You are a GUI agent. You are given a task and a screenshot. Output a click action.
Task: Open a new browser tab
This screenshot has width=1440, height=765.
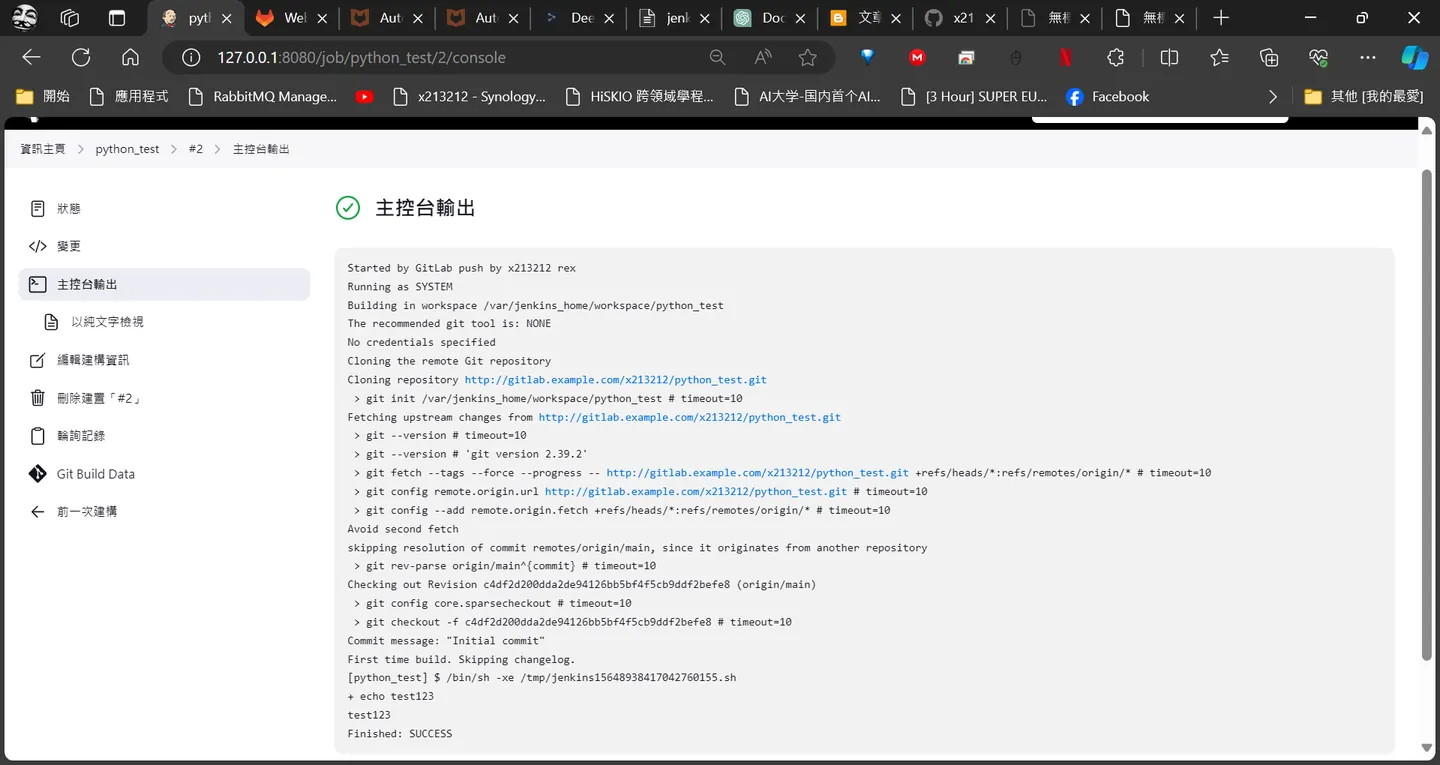tap(1221, 18)
